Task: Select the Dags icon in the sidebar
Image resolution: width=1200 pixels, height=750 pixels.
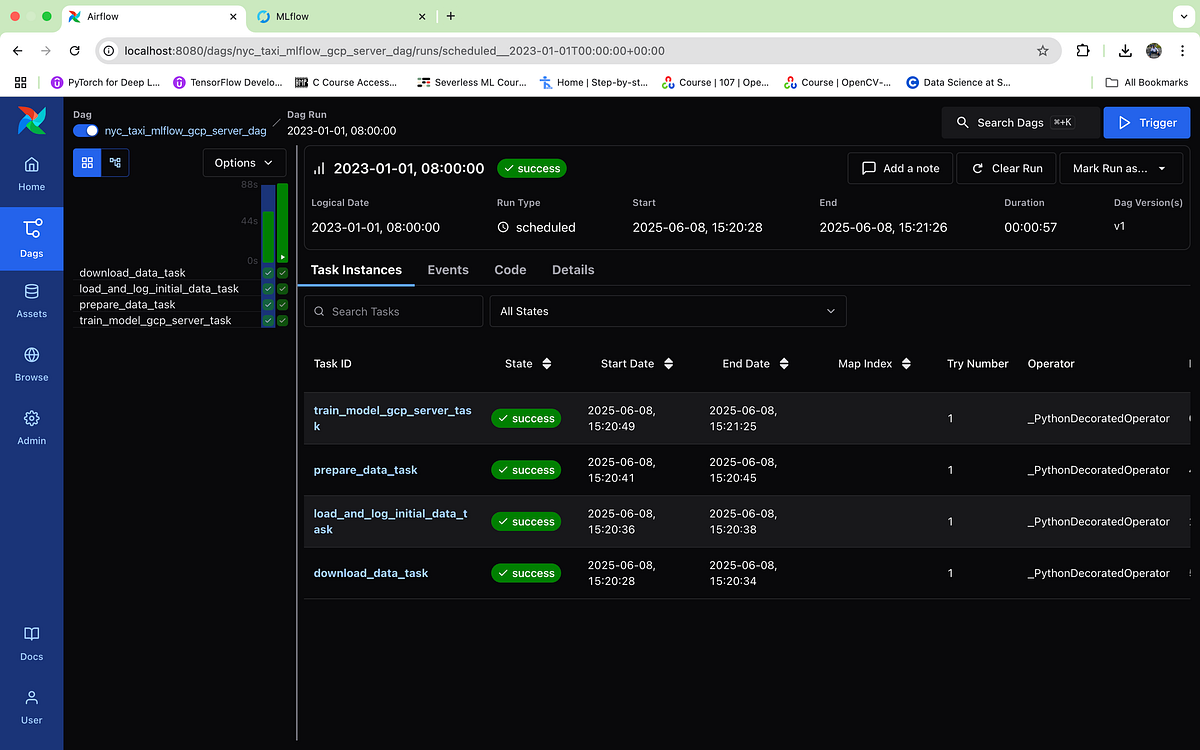Action: pos(31,238)
